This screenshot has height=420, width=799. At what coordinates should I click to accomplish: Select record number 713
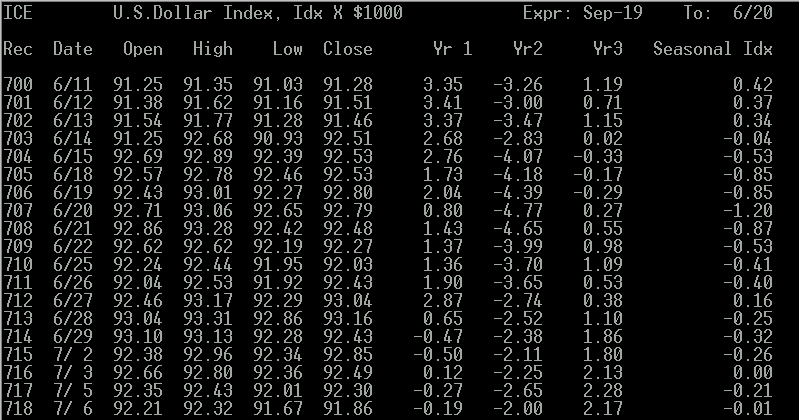pyautogui.click(x=18, y=318)
